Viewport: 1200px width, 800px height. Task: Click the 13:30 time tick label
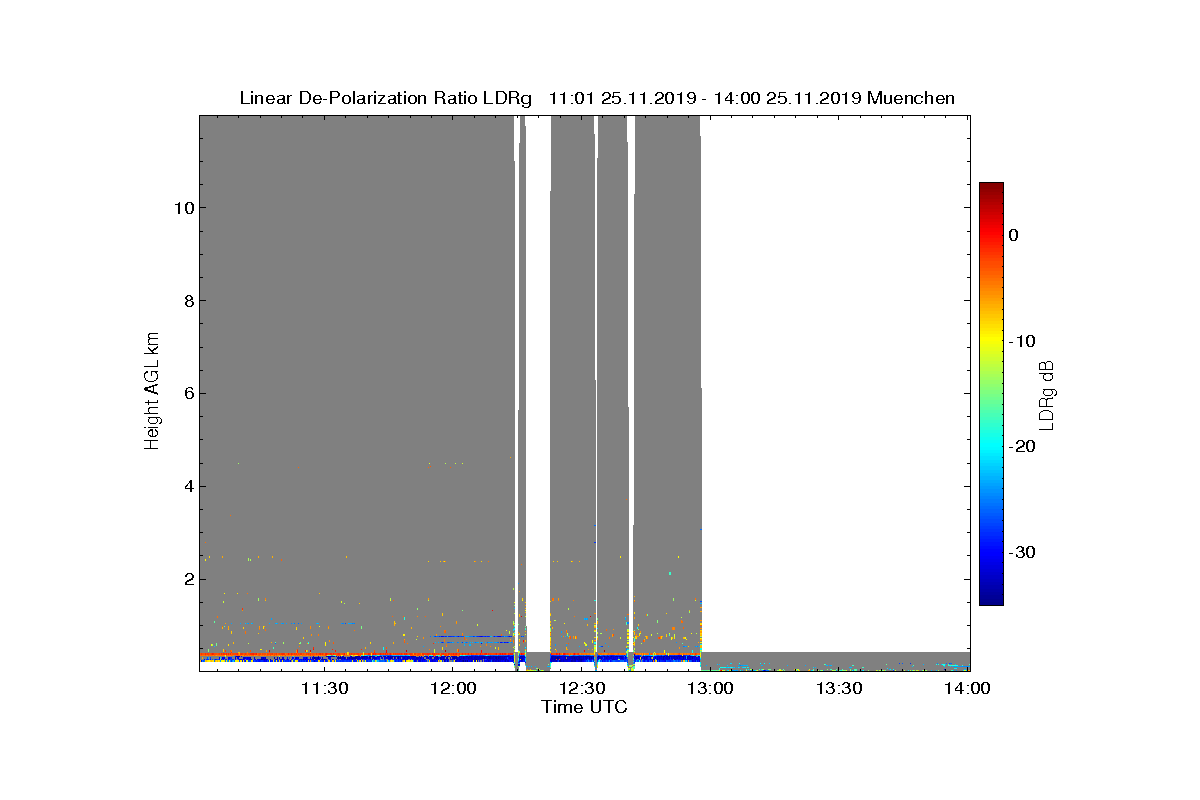(x=839, y=689)
